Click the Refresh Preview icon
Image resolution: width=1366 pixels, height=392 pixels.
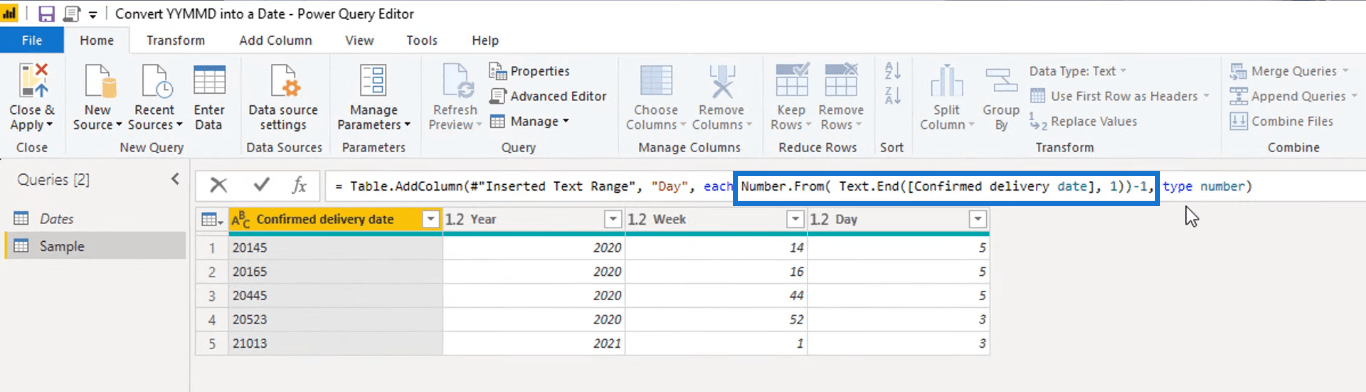point(455,81)
